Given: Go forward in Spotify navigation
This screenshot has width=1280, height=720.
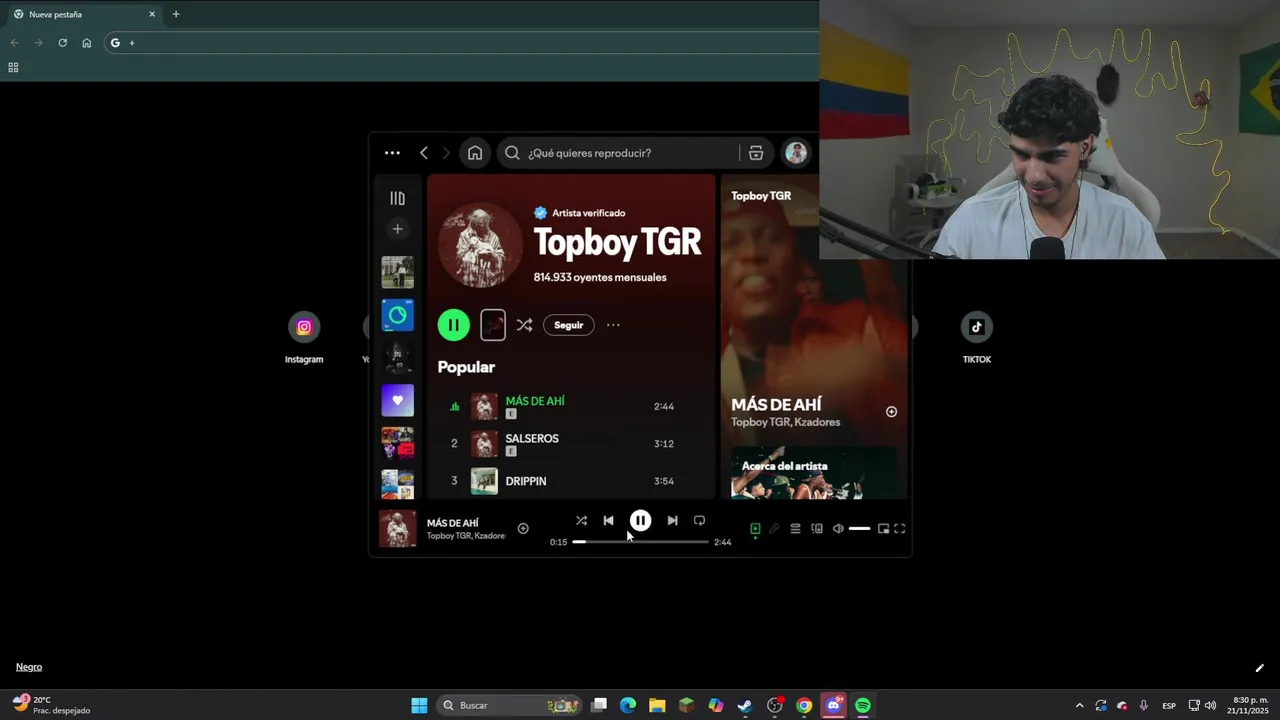Looking at the screenshot, I should (x=446, y=153).
